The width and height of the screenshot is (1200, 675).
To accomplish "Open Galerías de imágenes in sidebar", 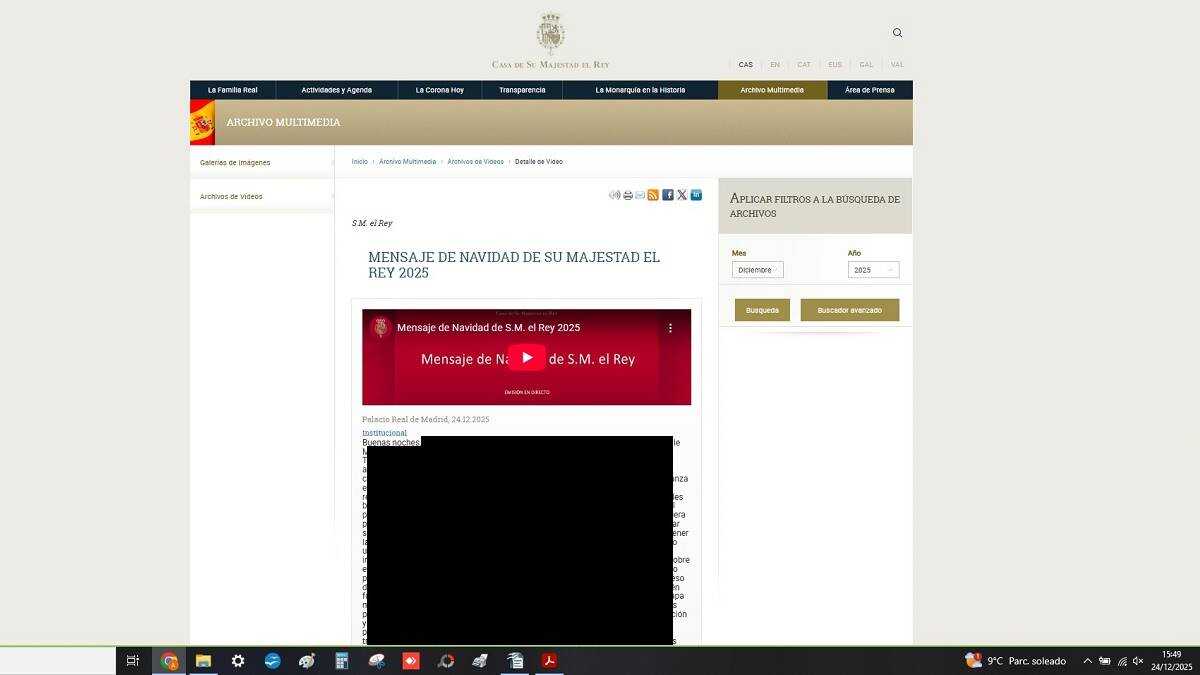I will coord(235,163).
